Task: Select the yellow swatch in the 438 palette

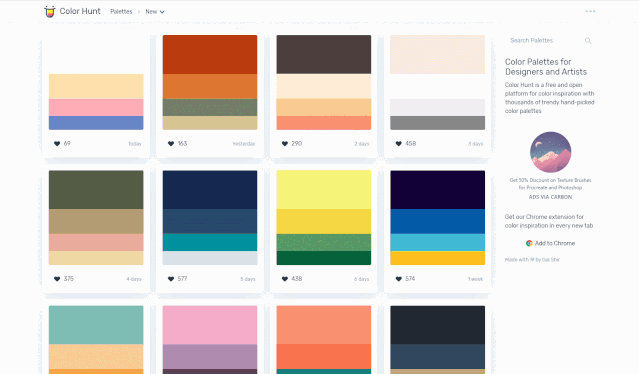Action: click(324, 221)
